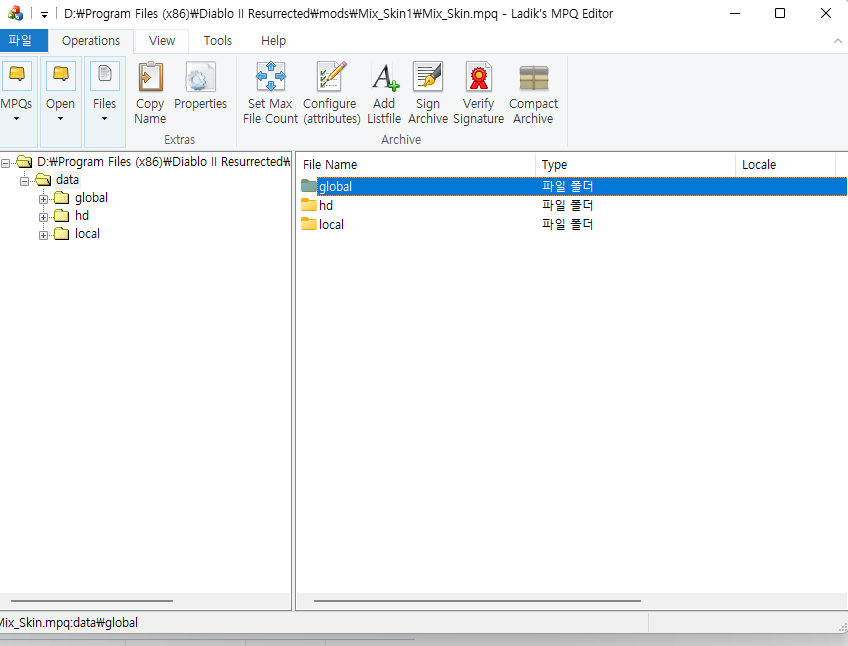Expand the hd tree node

pos(43,217)
